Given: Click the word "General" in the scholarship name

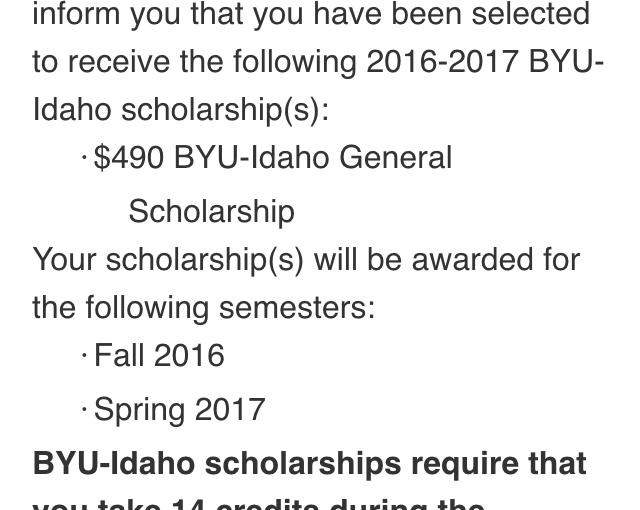Looking at the screenshot, I should tap(396, 157).
